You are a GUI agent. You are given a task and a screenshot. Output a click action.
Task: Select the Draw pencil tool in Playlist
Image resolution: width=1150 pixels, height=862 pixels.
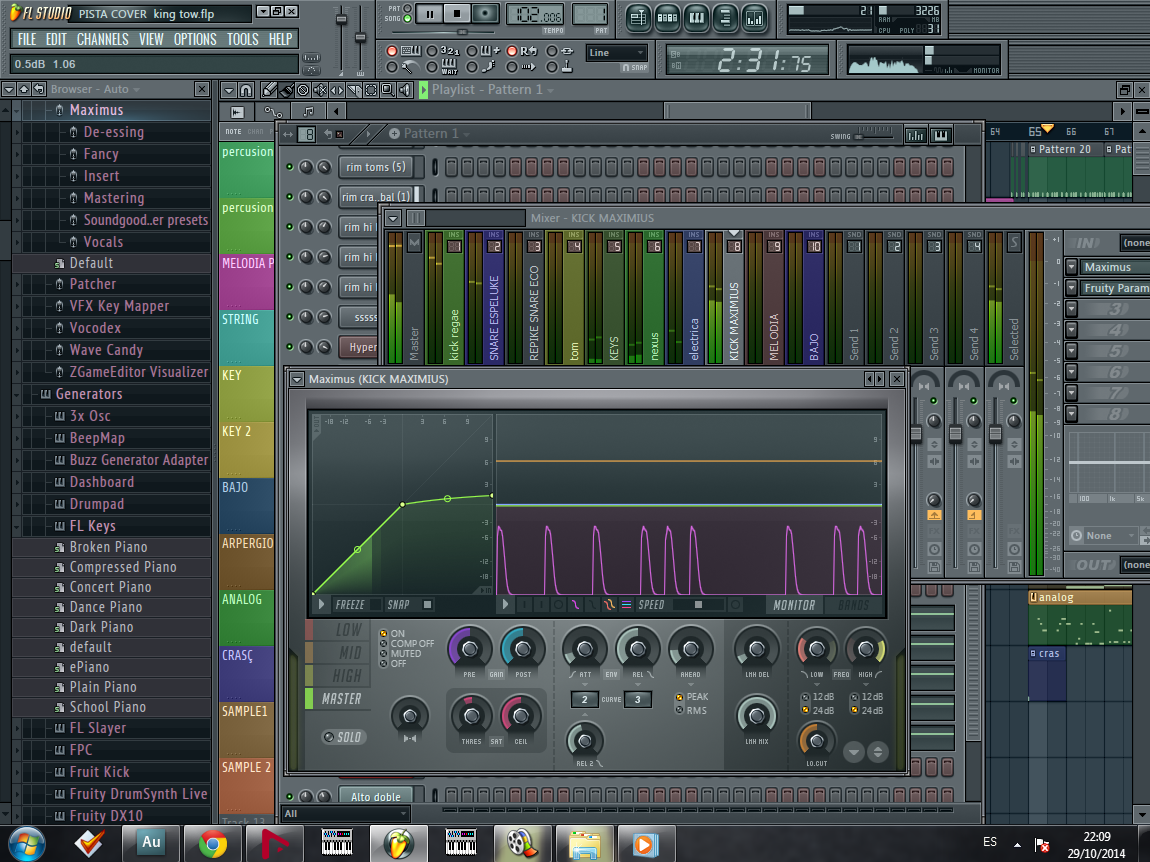tap(269, 90)
